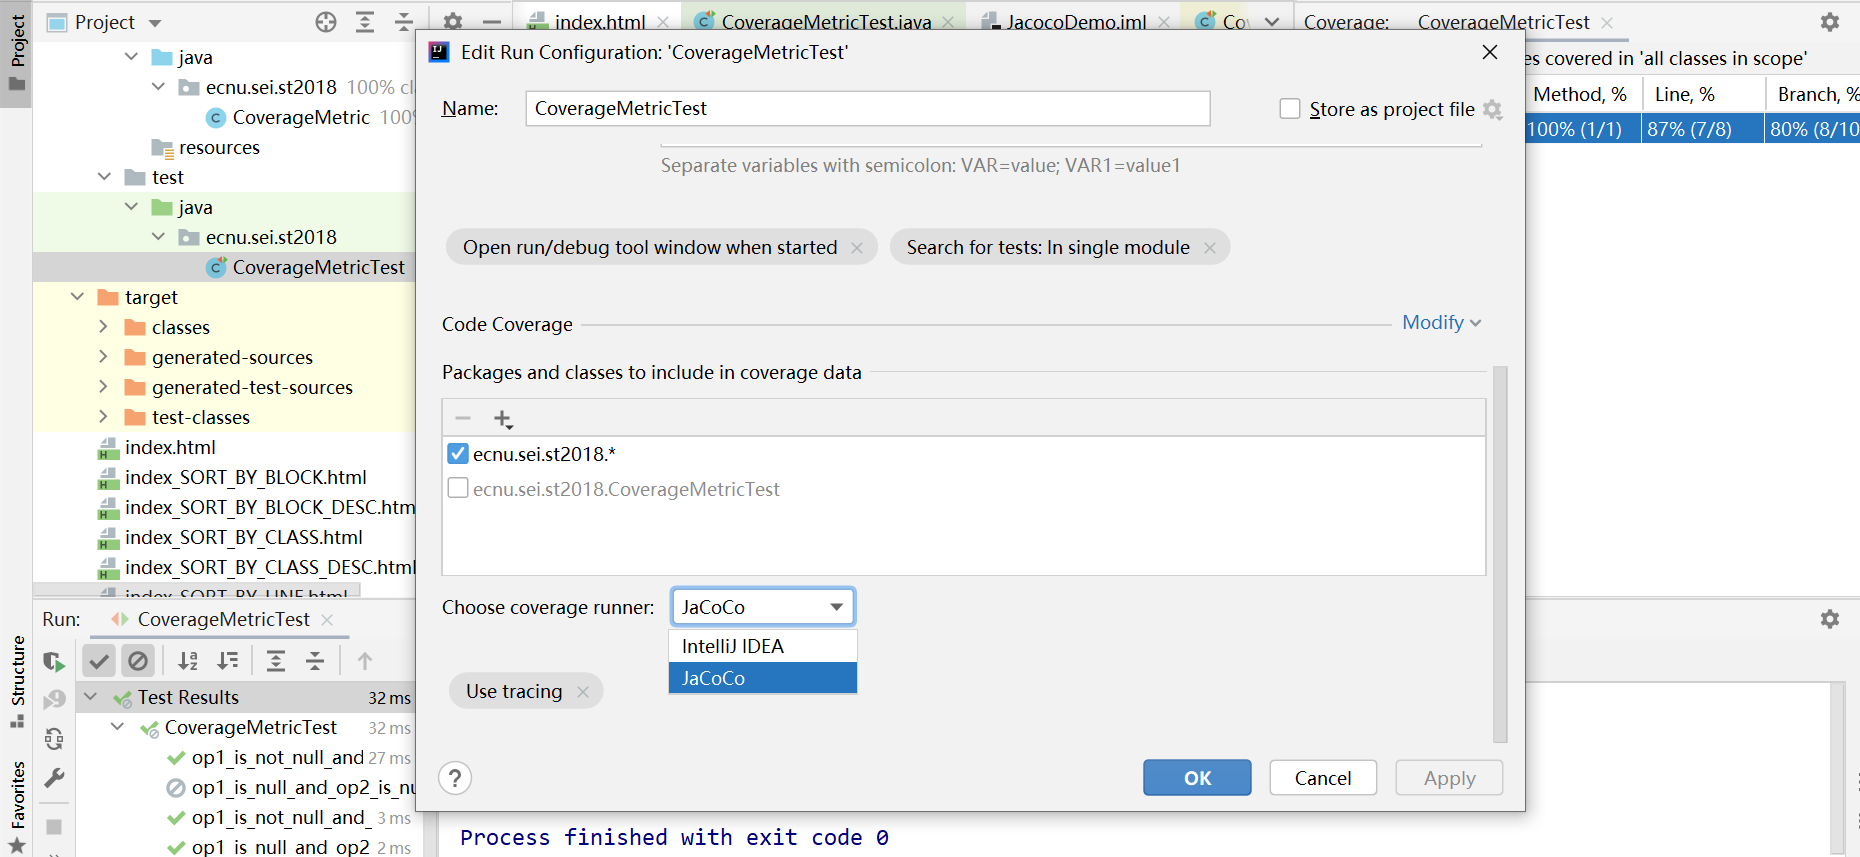Screen dimensions: 1860x857
Task: Hide the Project panel minus icon
Action: pyautogui.click(x=491, y=21)
